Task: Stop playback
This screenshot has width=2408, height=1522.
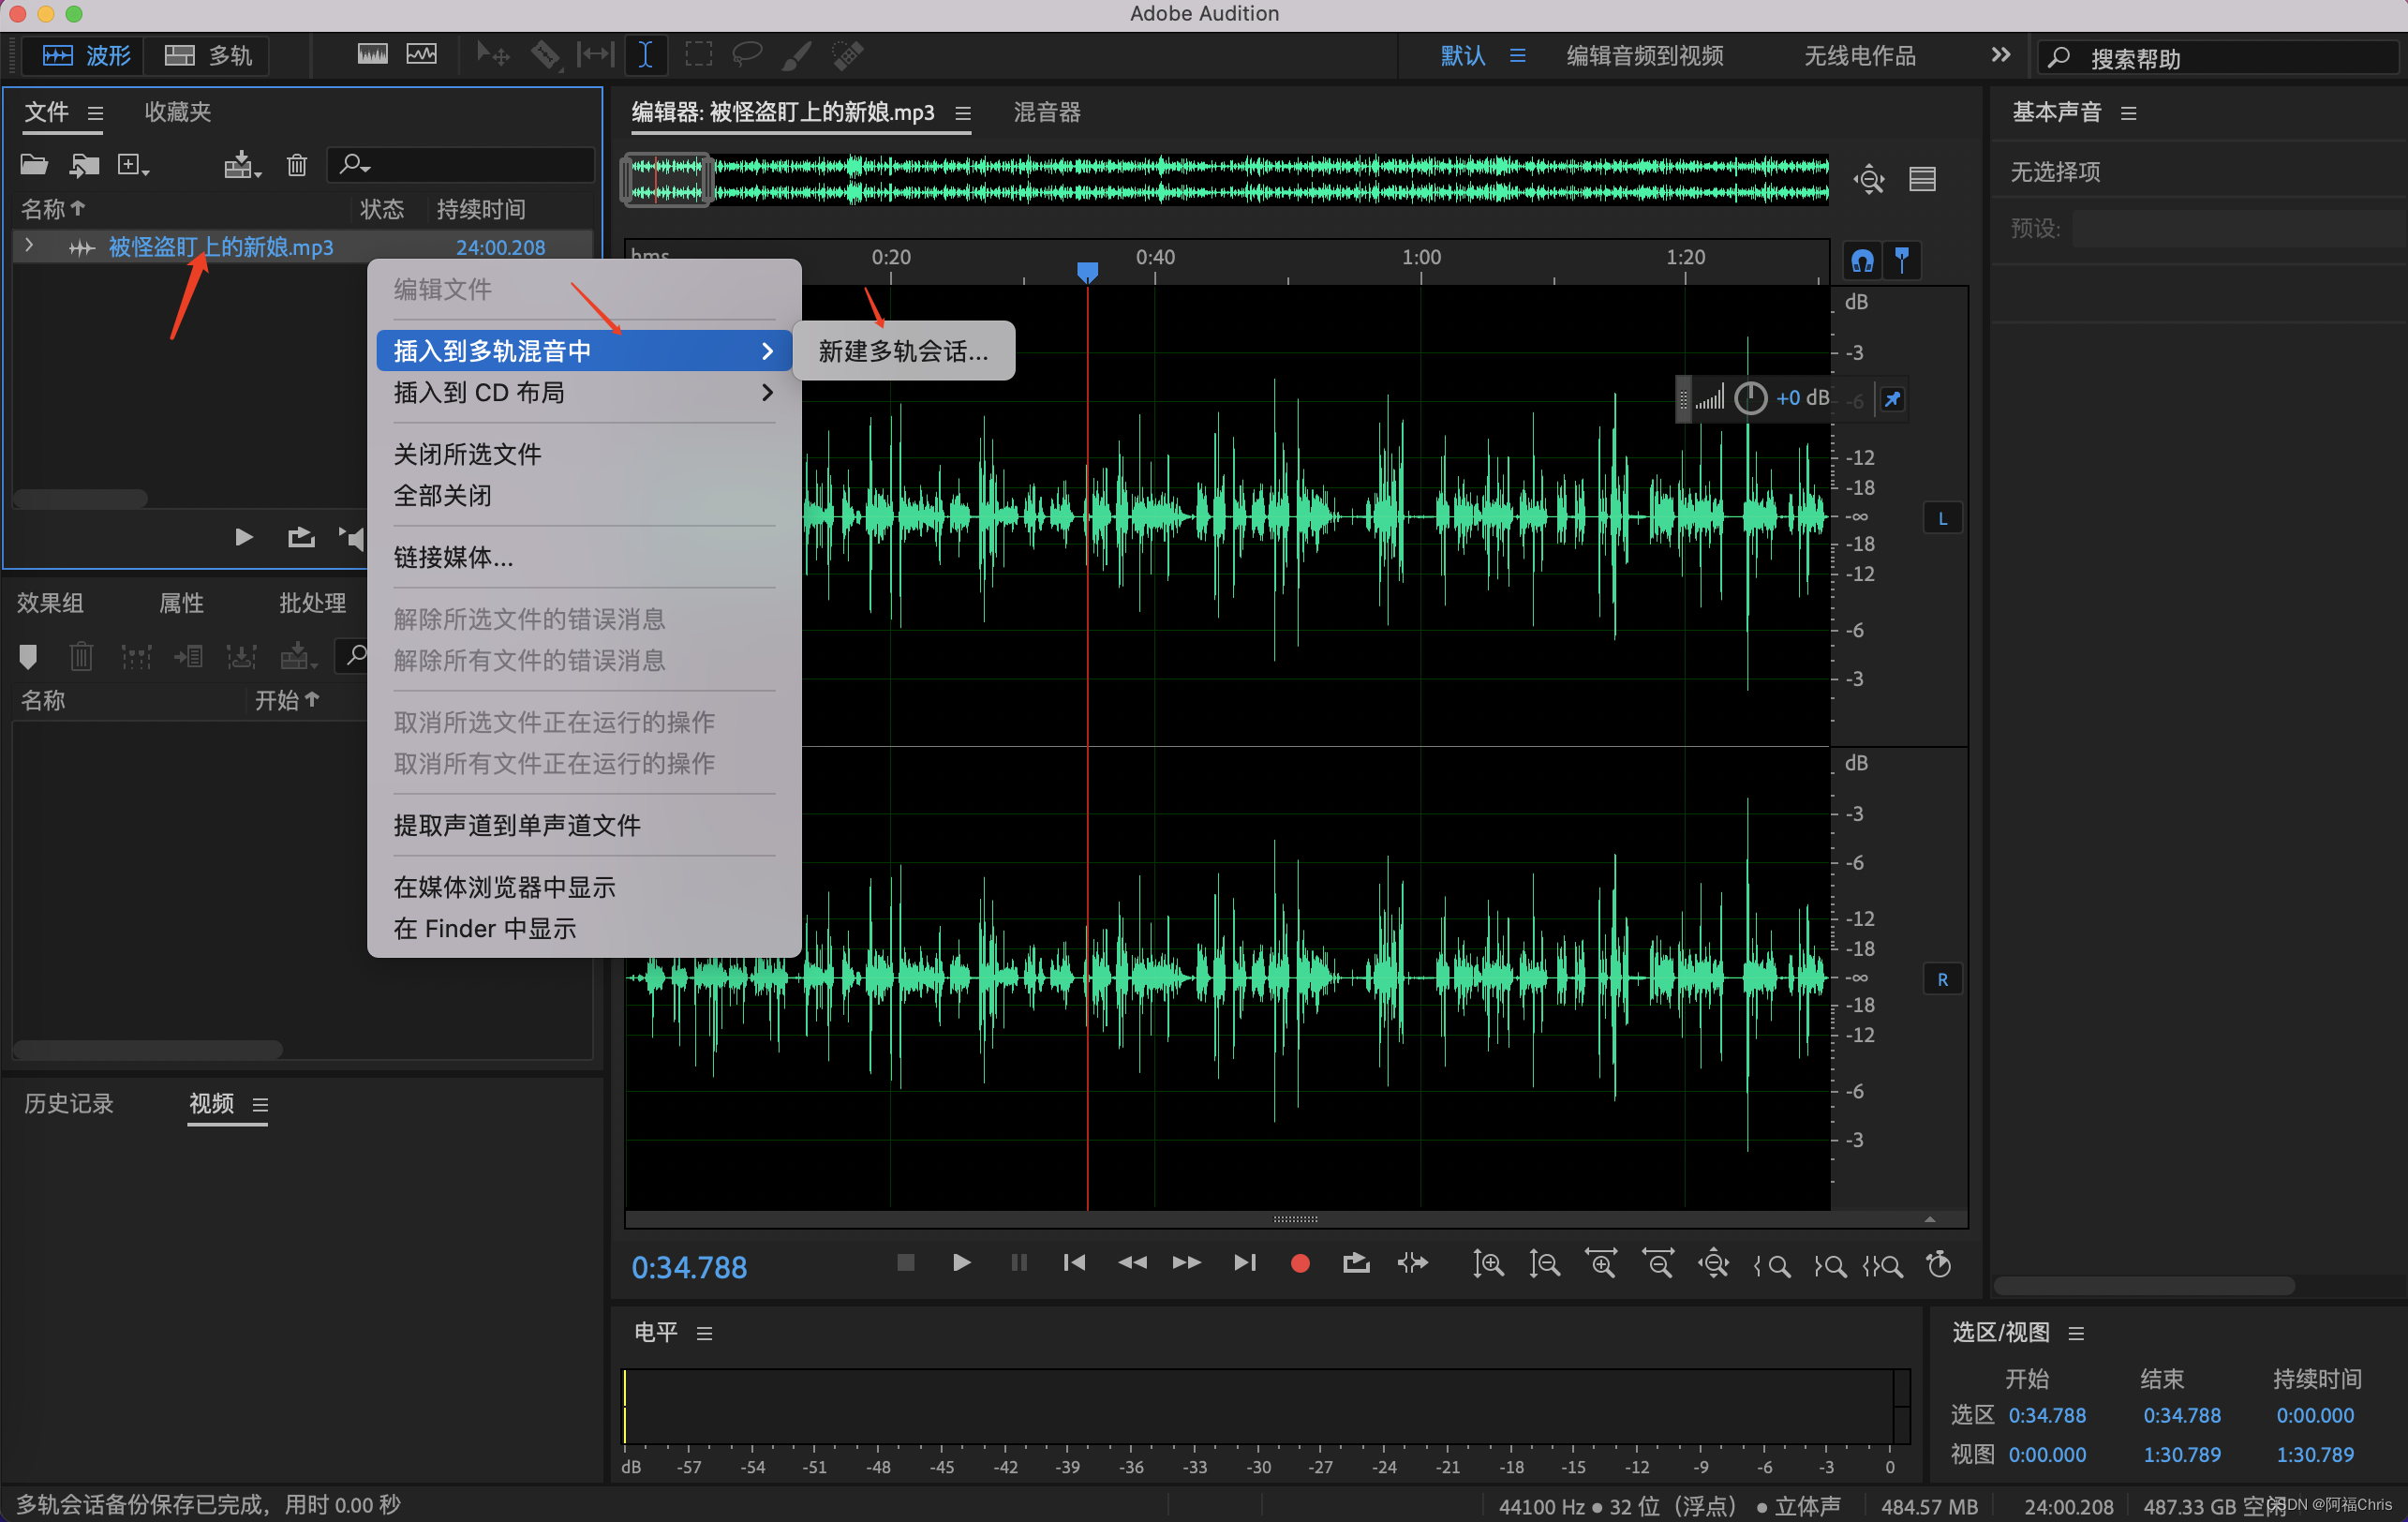Action: (905, 1262)
